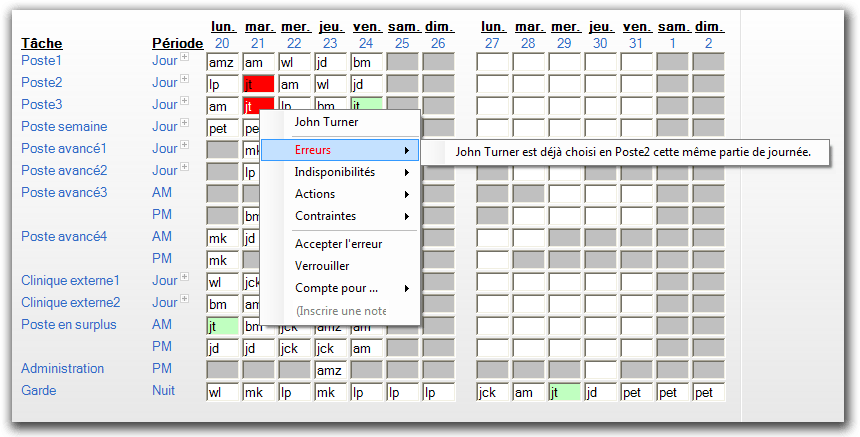Open the Poste semaine task link
Viewport: 860px width, 437px height.
[64, 126]
